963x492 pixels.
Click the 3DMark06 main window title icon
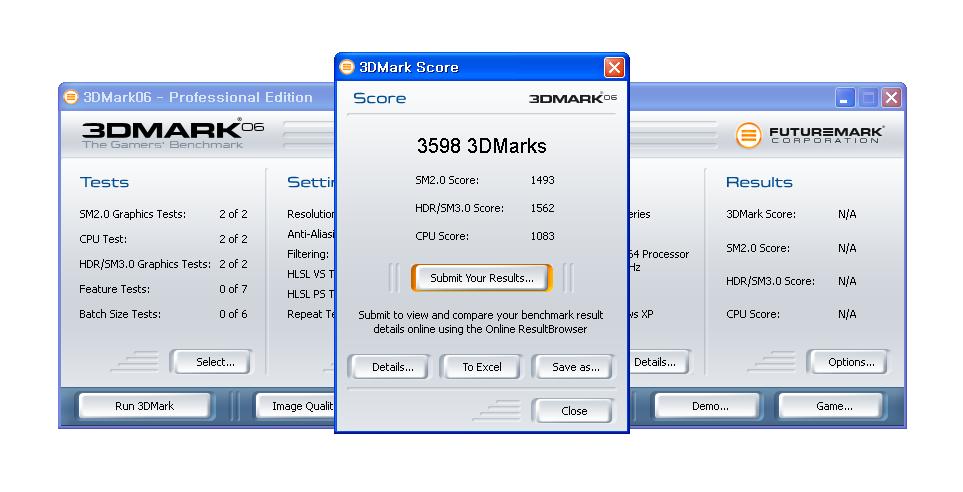[x=71, y=97]
